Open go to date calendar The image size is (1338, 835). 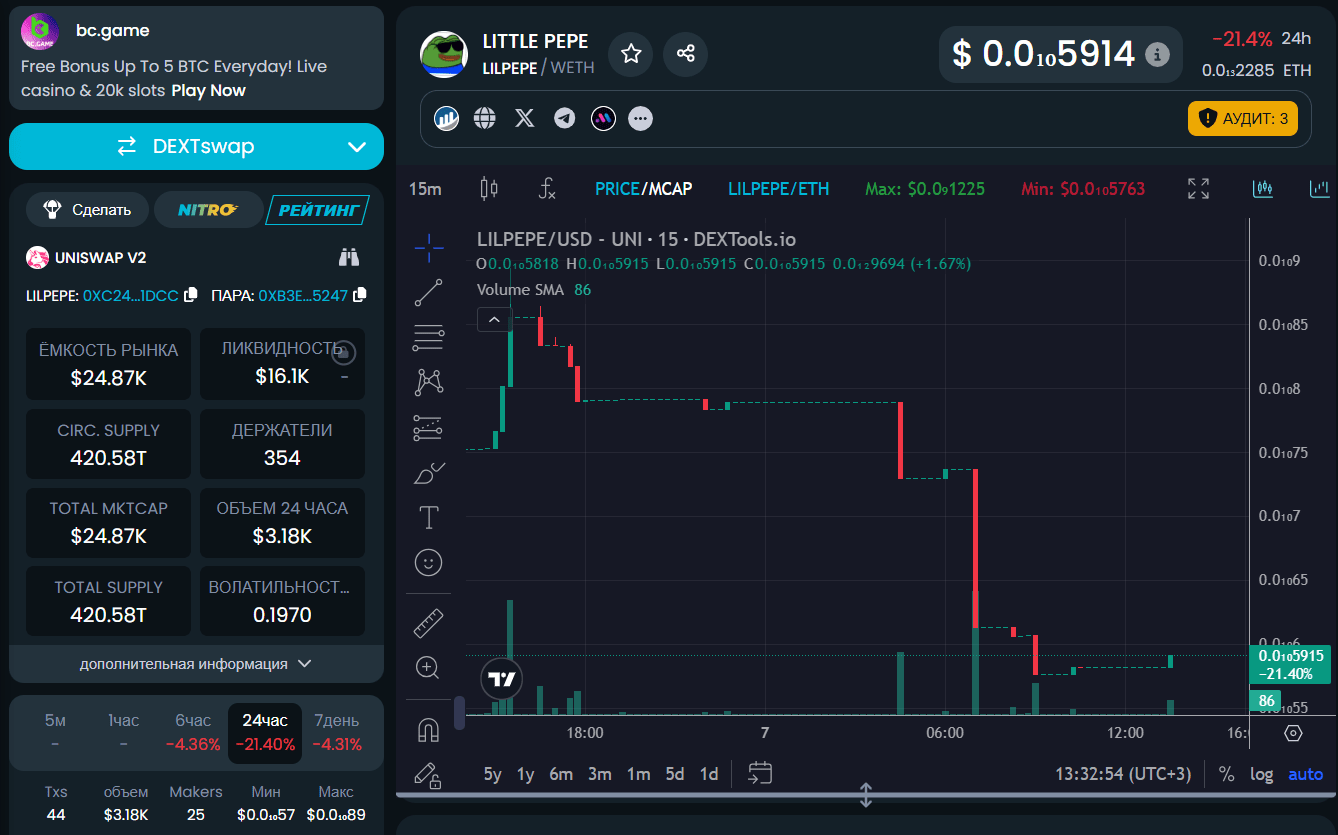(761, 773)
